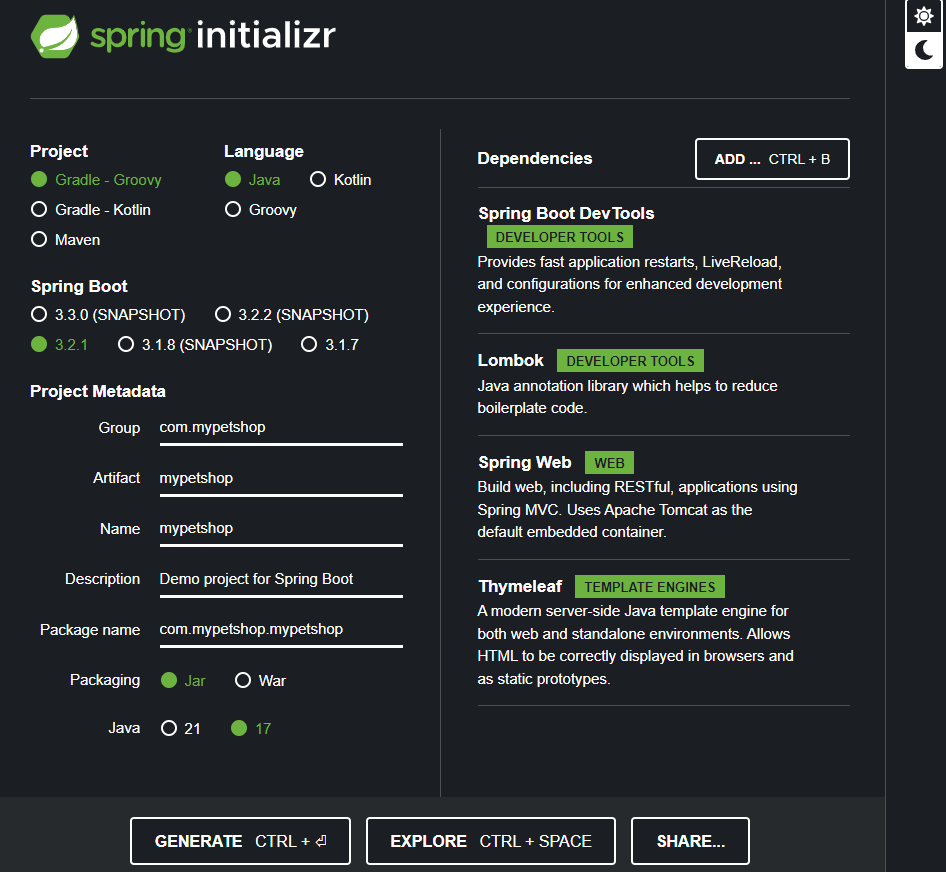This screenshot has height=872, width=946.
Task: Select Spring Boot 3.1.7 version
Action: (x=330, y=345)
